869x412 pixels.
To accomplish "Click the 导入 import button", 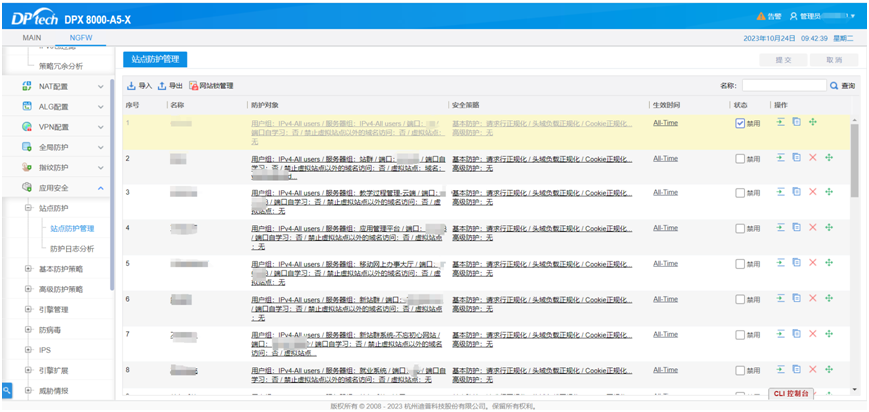I will coord(139,86).
